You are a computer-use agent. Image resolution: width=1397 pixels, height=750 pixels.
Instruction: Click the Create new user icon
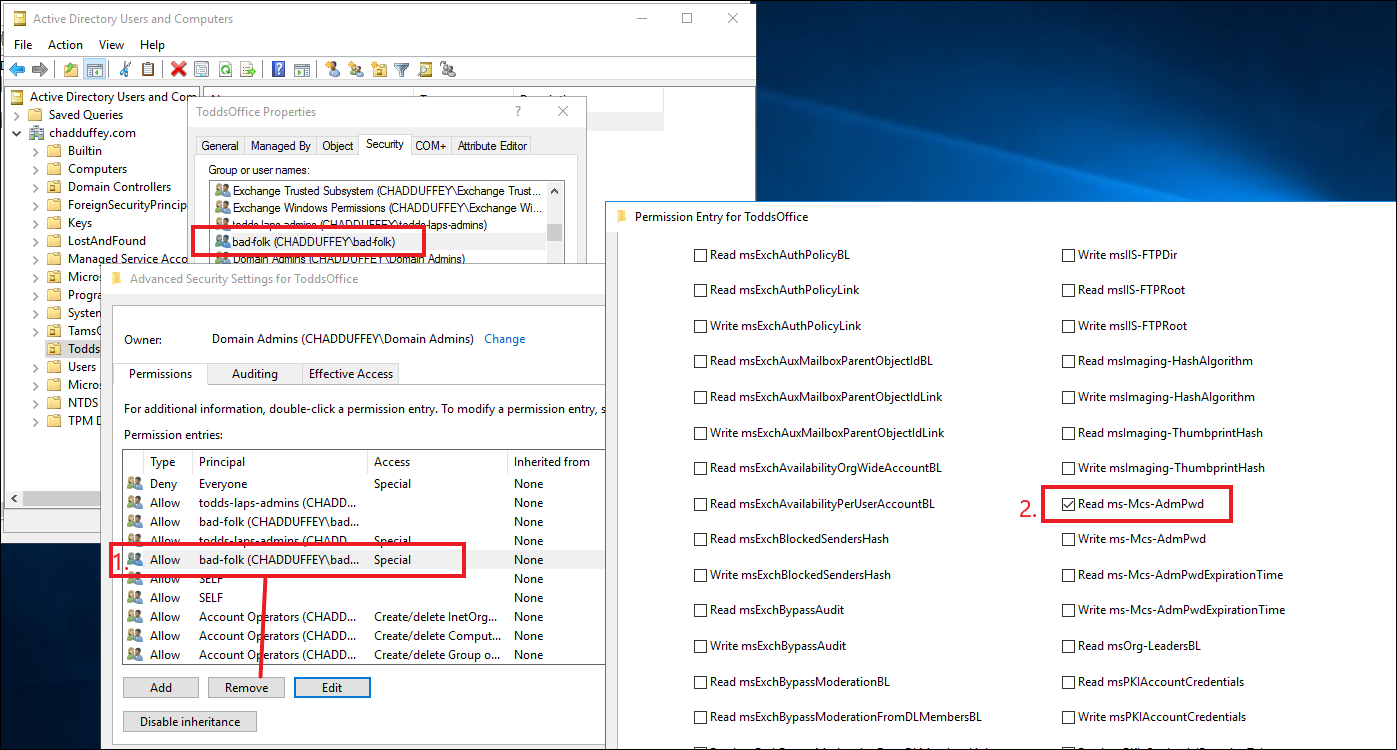tap(333, 69)
